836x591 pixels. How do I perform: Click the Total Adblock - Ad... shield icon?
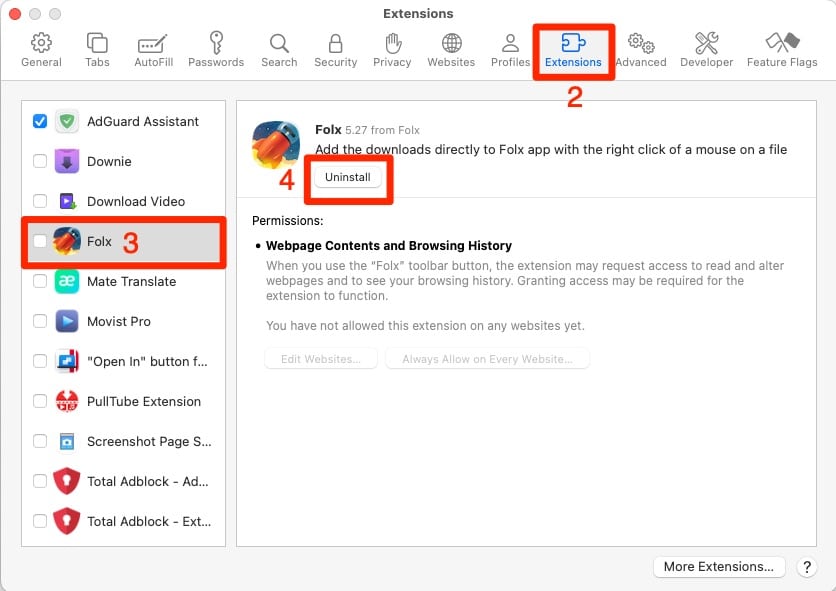click(x=67, y=481)
